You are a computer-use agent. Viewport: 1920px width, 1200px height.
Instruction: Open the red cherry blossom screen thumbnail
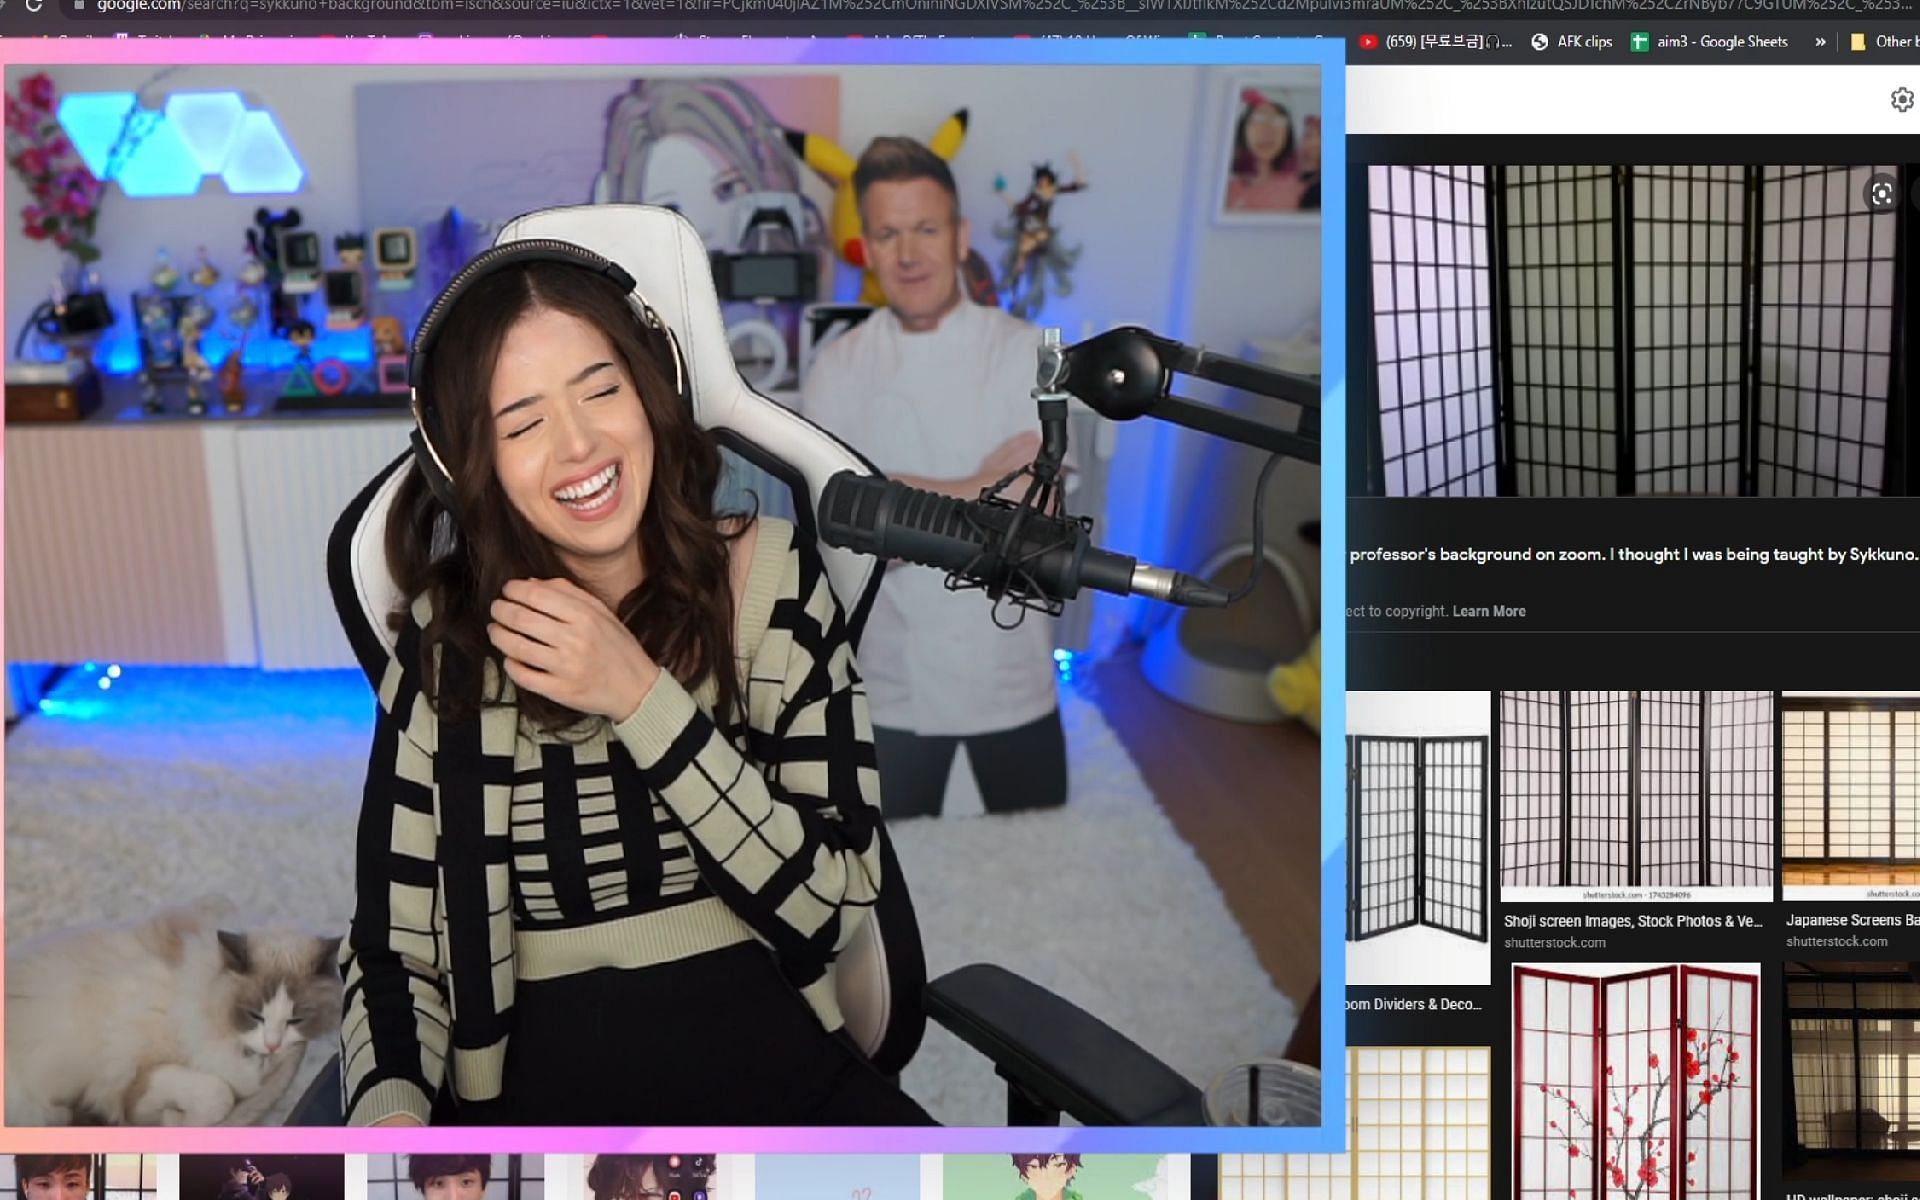(x=1636, y=1081)
